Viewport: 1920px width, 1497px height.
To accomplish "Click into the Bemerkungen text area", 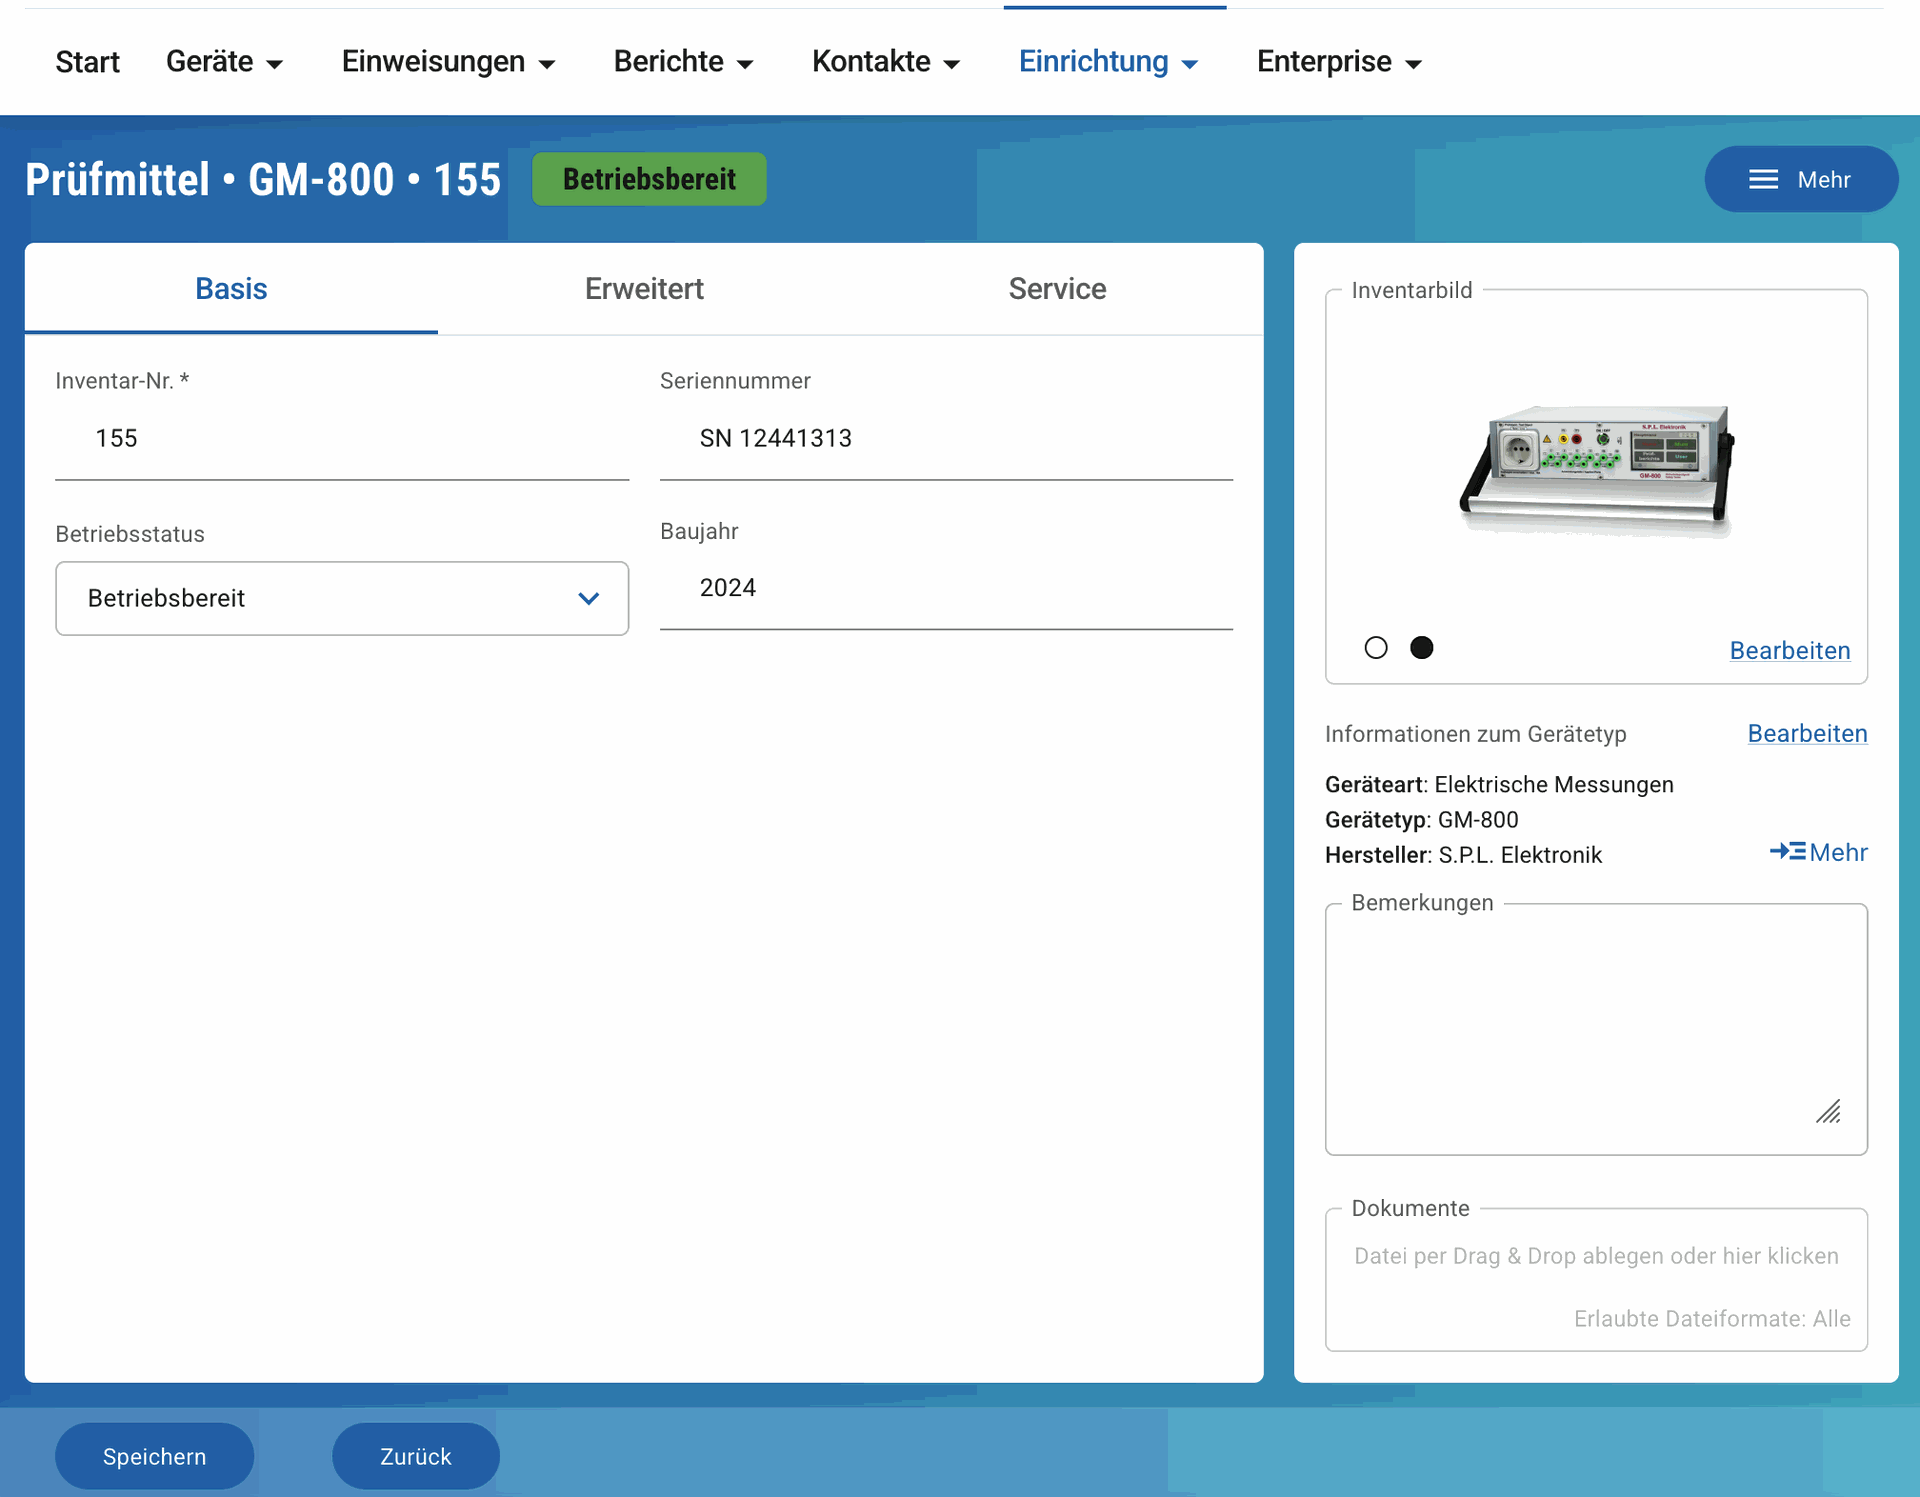I will (x=1596, y=1029).
